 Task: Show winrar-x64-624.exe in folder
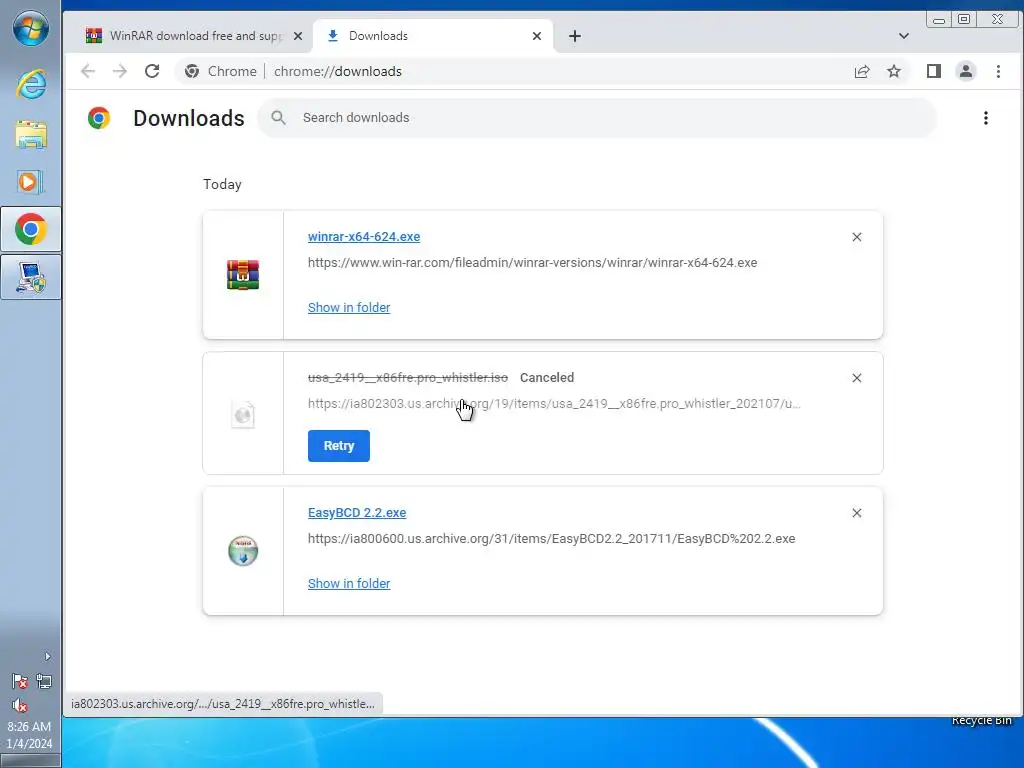[x=349, y=308]
